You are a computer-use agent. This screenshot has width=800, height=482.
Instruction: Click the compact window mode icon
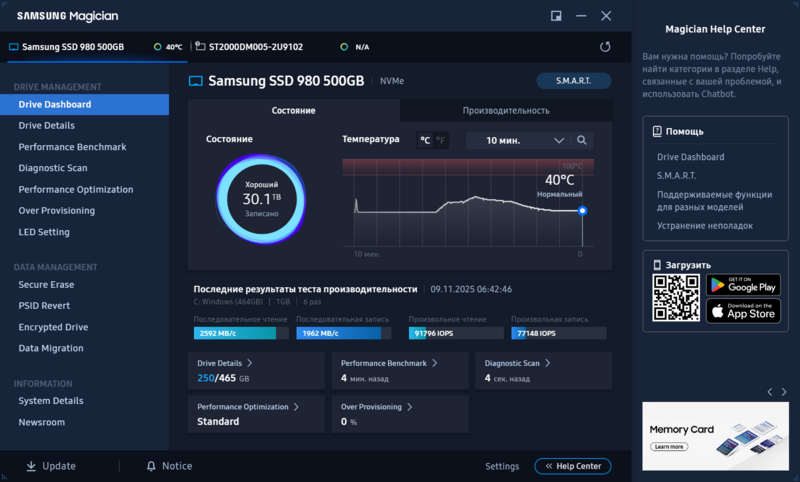coord(556,16)
